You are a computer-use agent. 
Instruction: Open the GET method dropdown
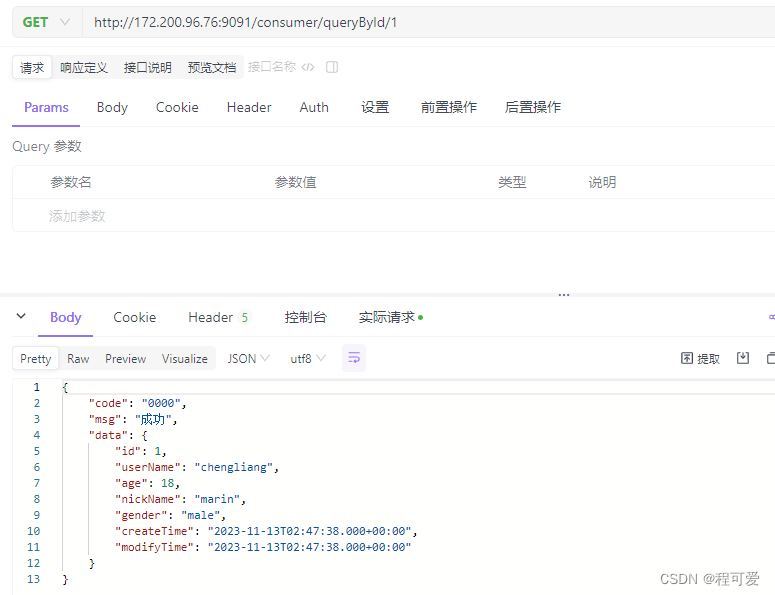tap(46, 22)
